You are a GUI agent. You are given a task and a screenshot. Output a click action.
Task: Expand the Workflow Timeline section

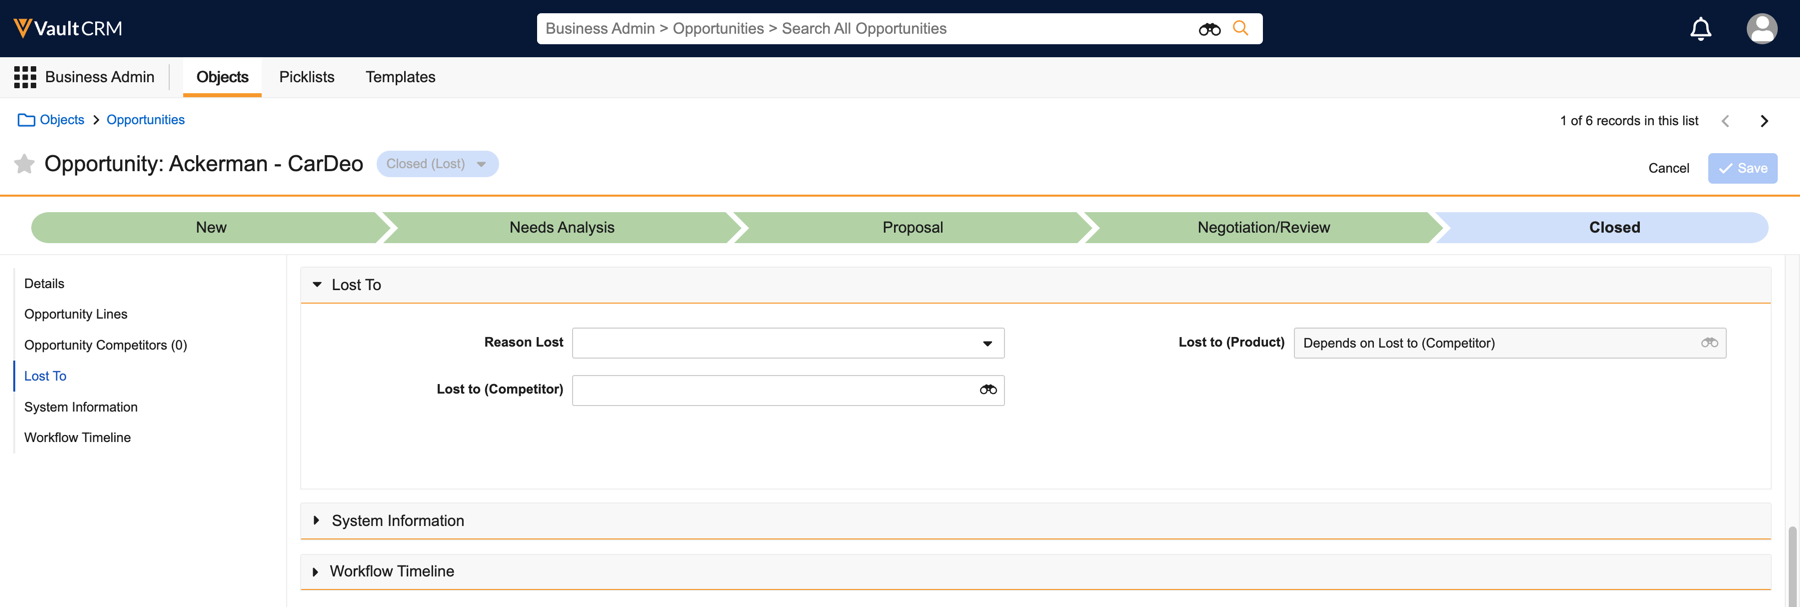click(316, 572)
